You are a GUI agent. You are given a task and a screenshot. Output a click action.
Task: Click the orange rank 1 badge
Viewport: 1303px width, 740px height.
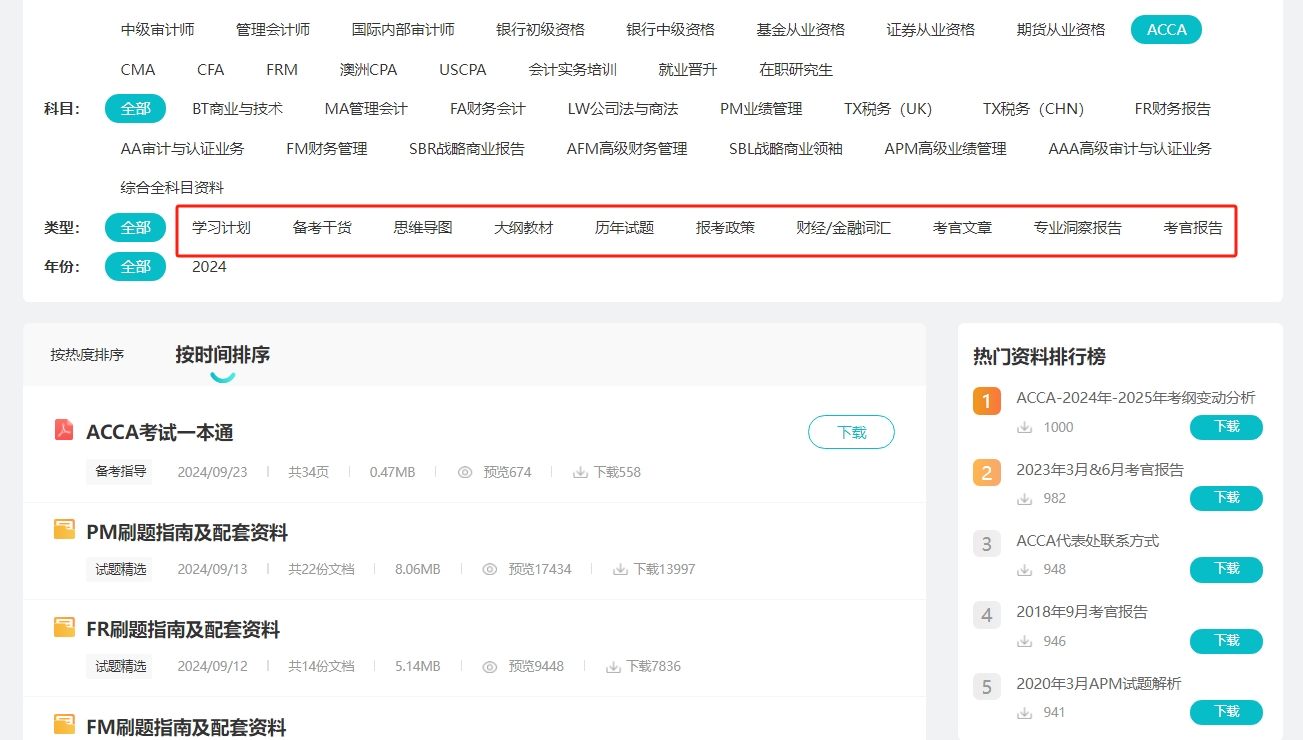(986, 401)
